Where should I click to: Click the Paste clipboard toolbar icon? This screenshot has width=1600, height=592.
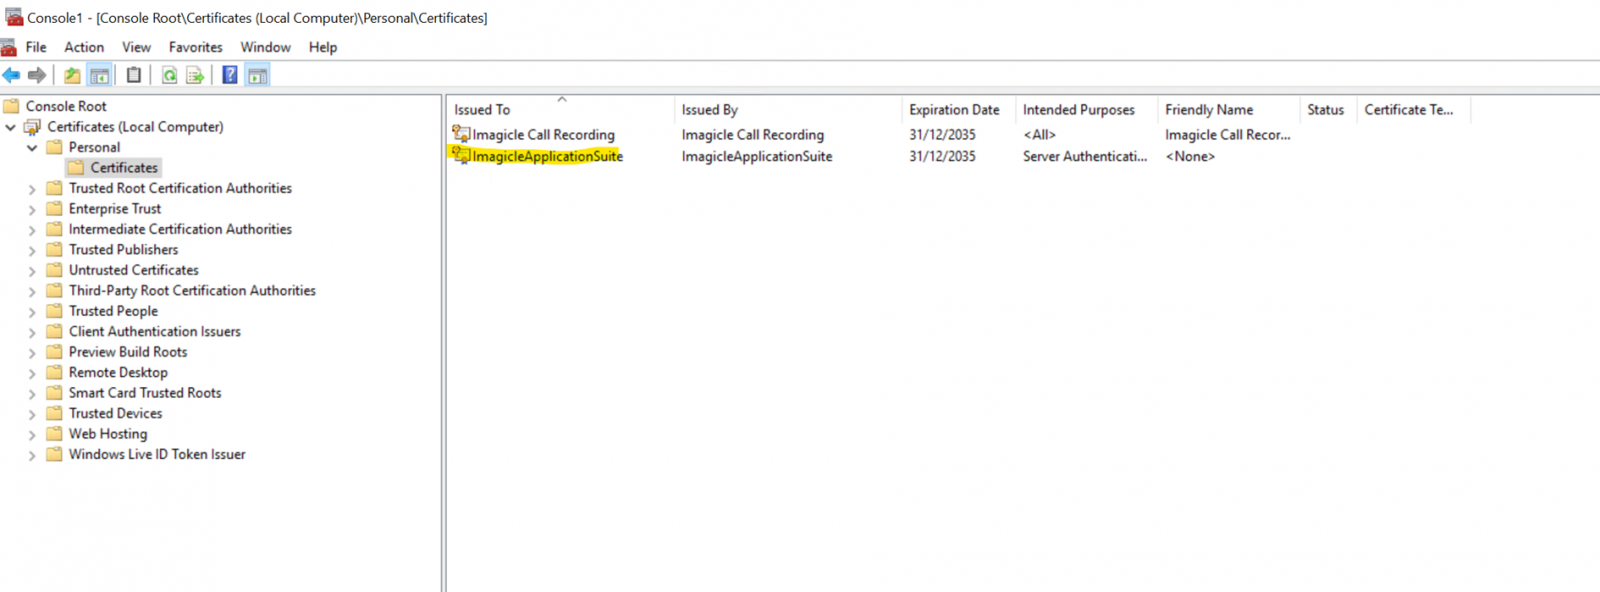(x=133, y=75)
